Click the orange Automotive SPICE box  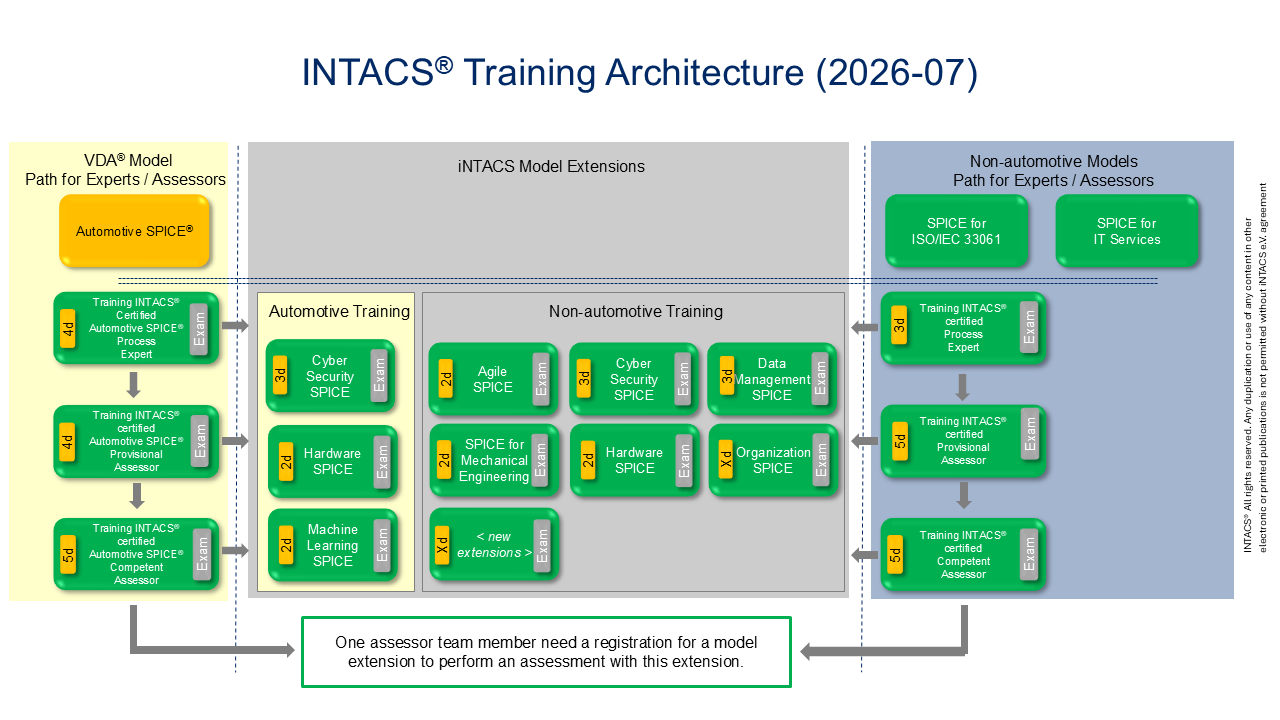coord(134,231)
